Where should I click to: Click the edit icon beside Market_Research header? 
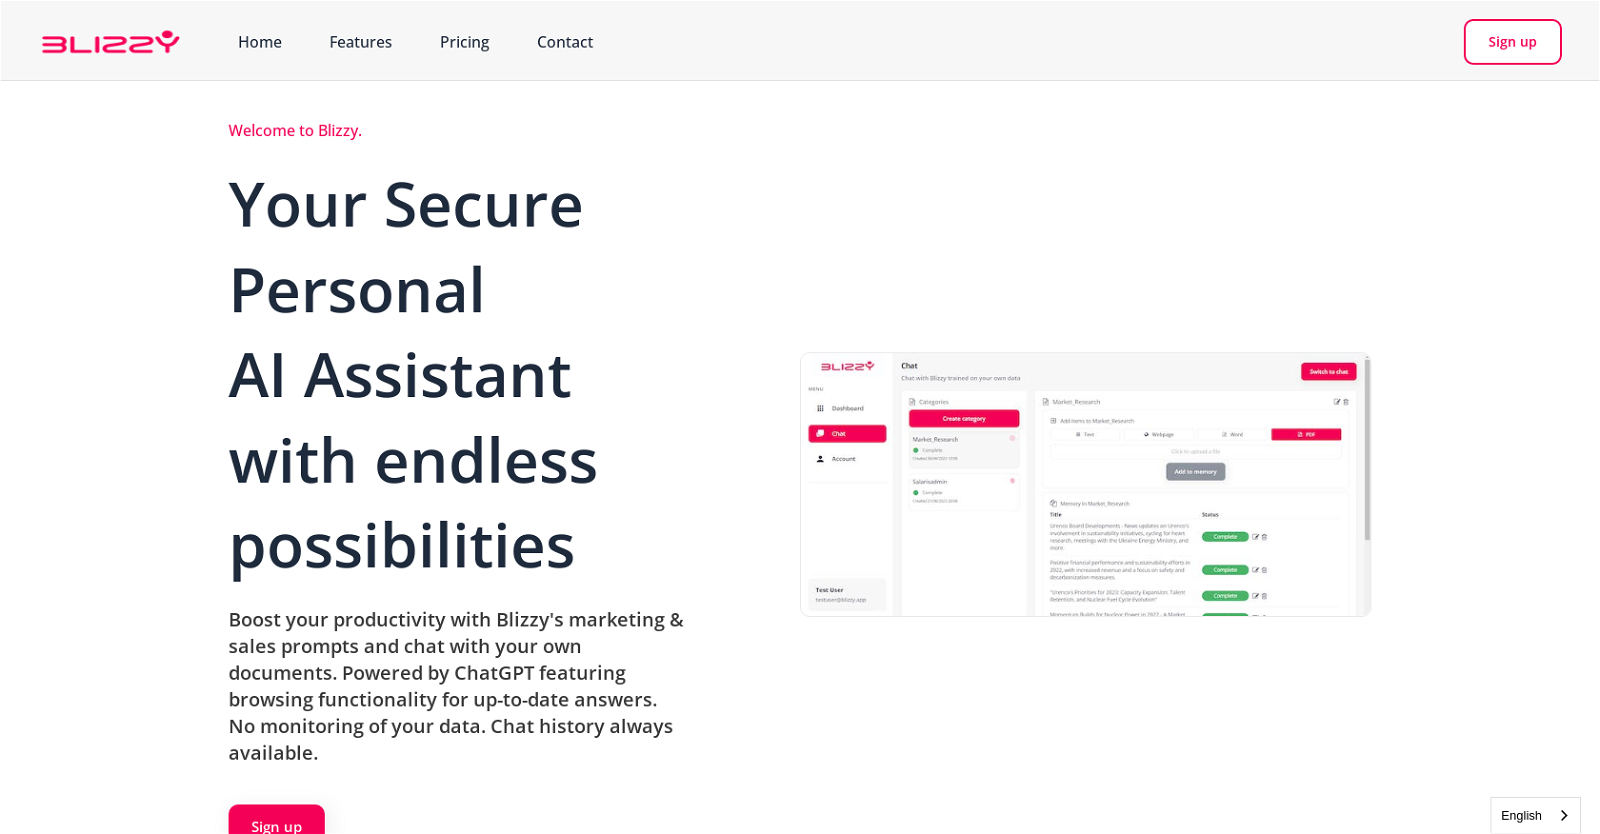pyautogui.click(x=1337, y=402)
